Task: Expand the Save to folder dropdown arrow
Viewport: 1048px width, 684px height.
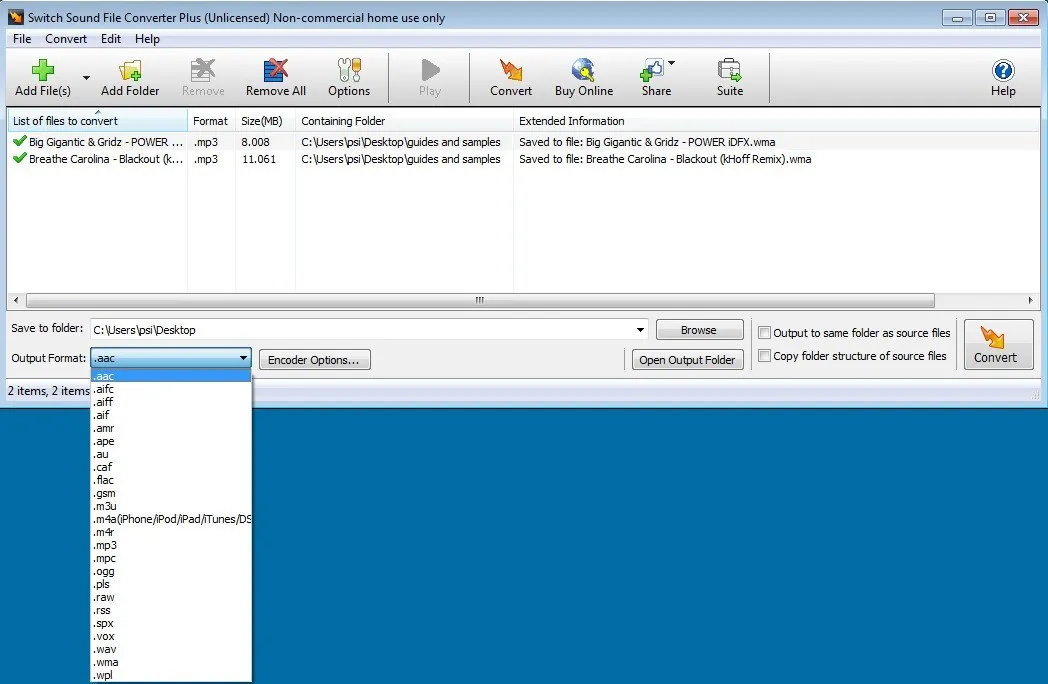Action: tap(640, 330)
